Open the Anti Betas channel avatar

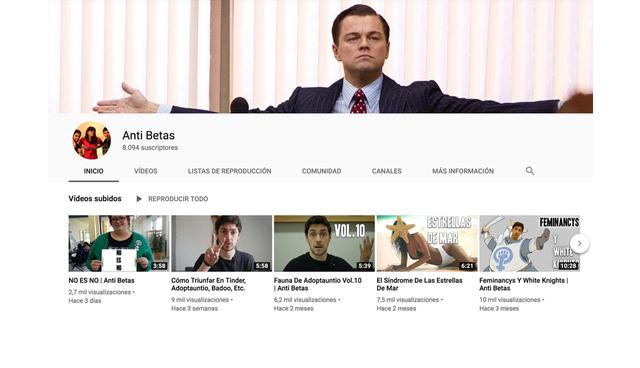pos(91,140)
